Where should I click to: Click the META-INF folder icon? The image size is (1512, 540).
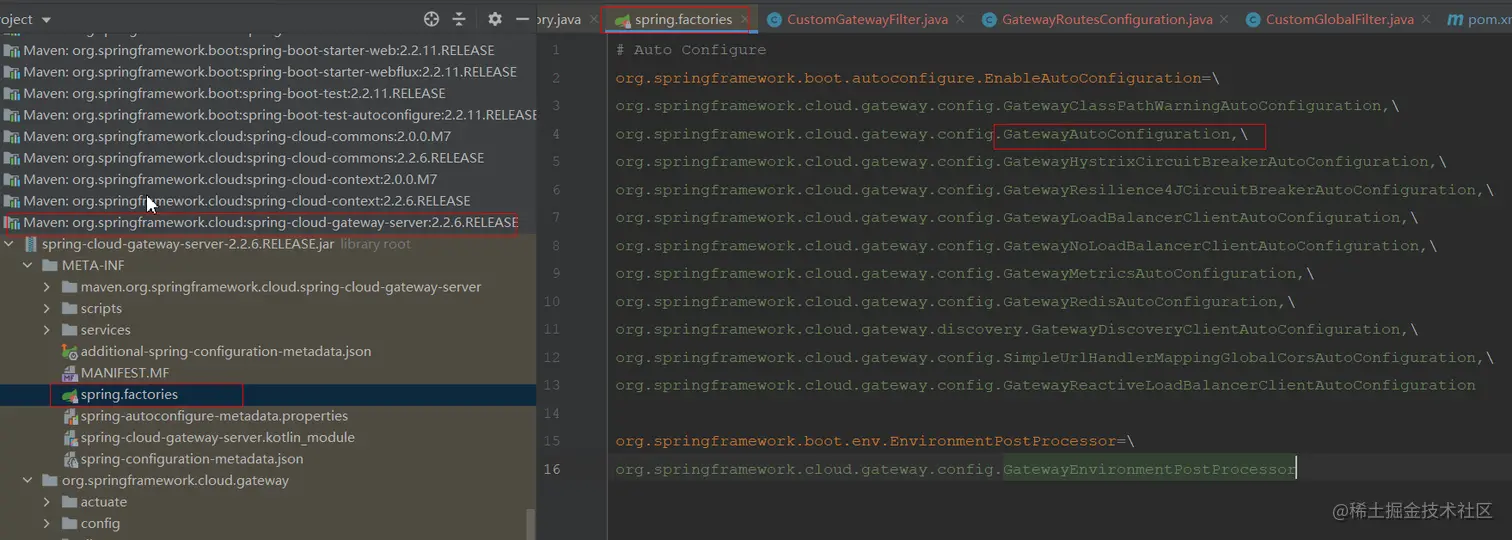(x=50, y=265)
